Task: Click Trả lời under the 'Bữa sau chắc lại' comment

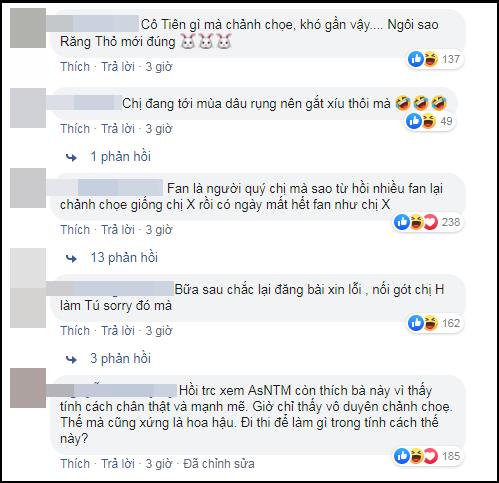Action: [118, 331]
